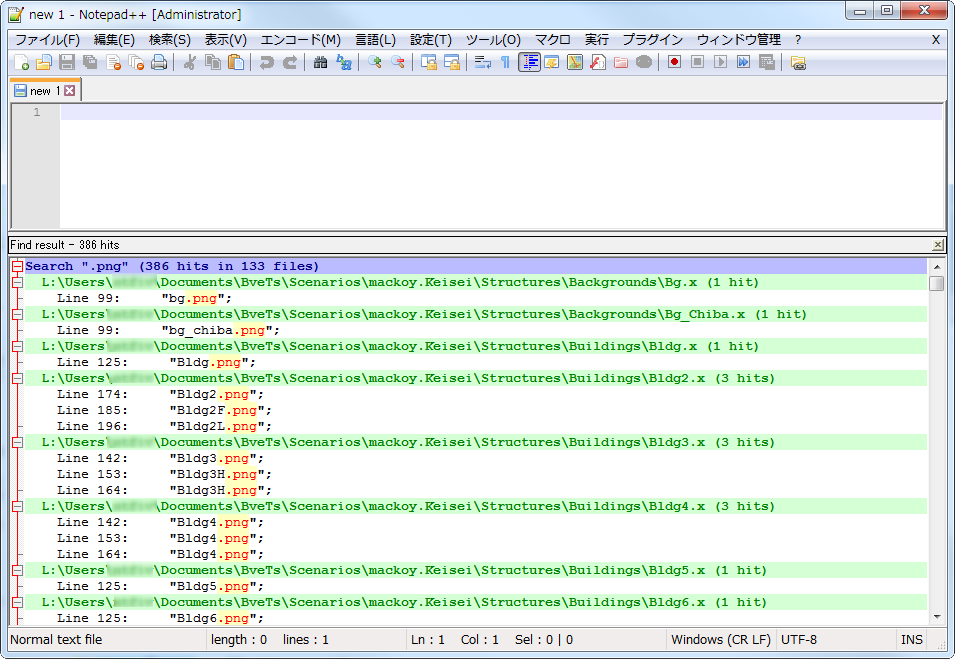Viewport: 955px width, 659px height.
Task: Toggle the highlighted indent guide icon
Action: (529, 62)
